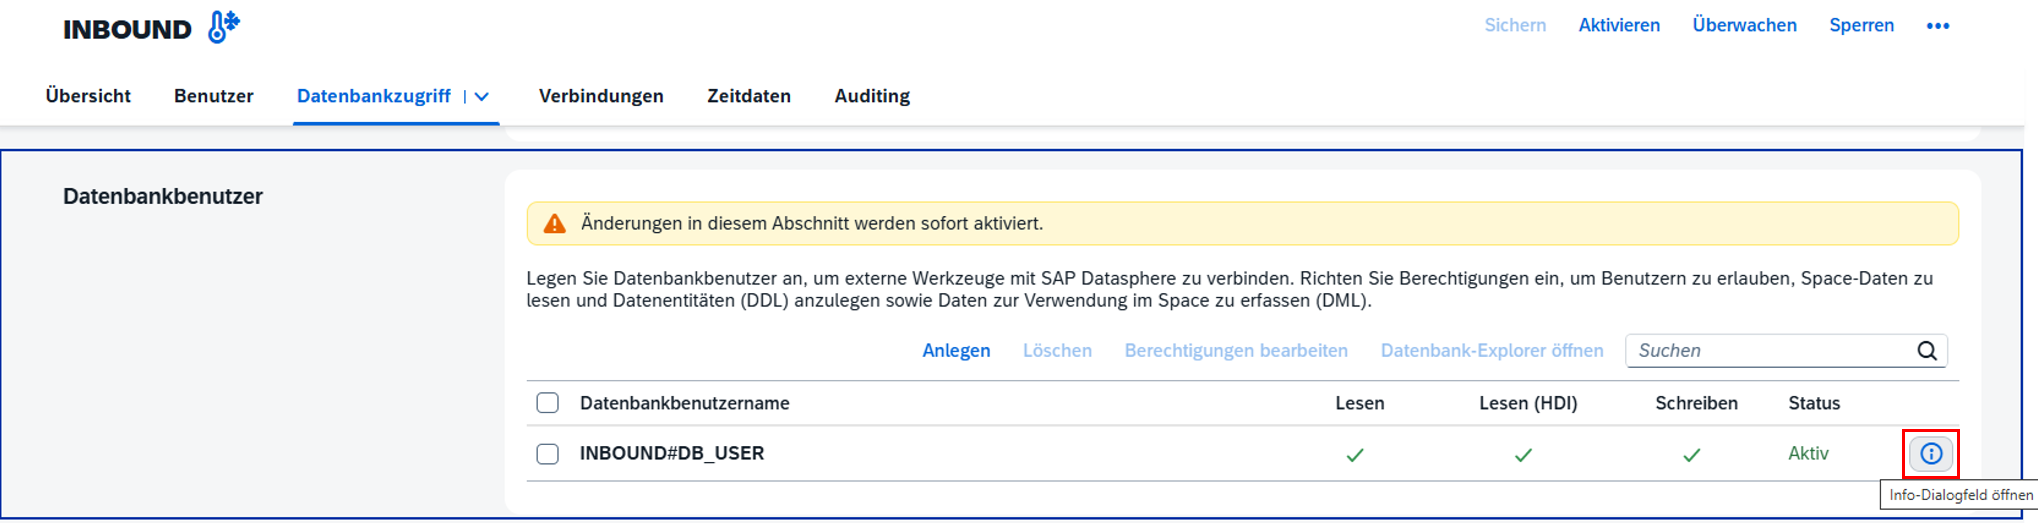This screenshot has height=523, width=2038.
Task: Tick the select-all checkbox in header row
Action: 547,403
